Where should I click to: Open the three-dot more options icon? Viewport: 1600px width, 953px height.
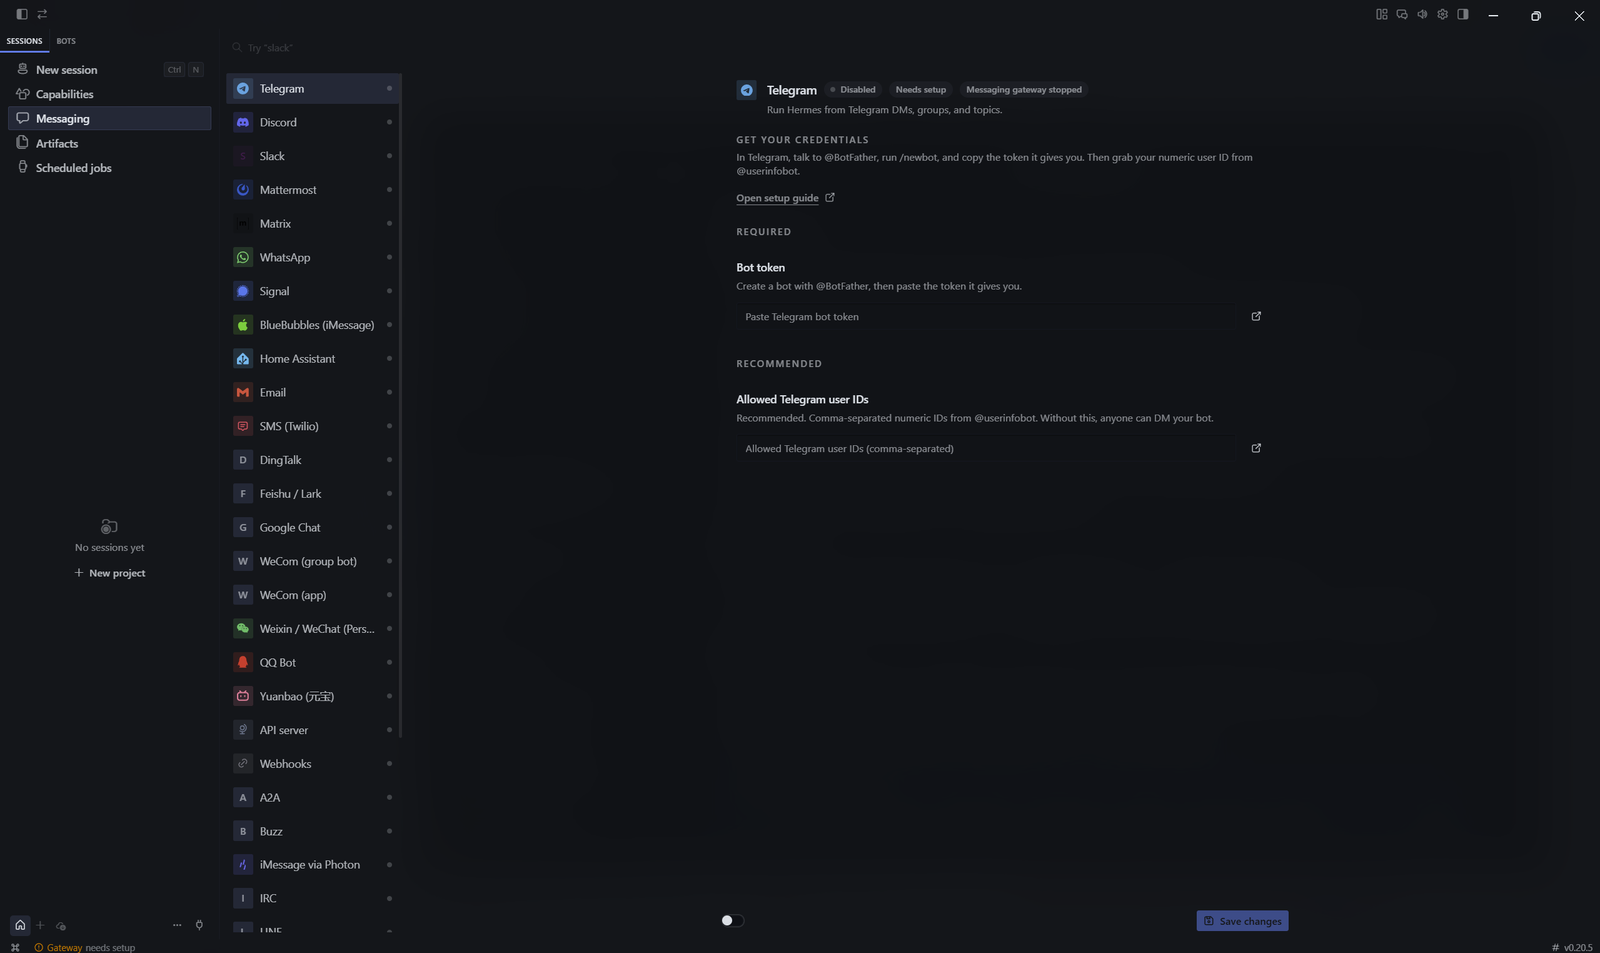177,925
